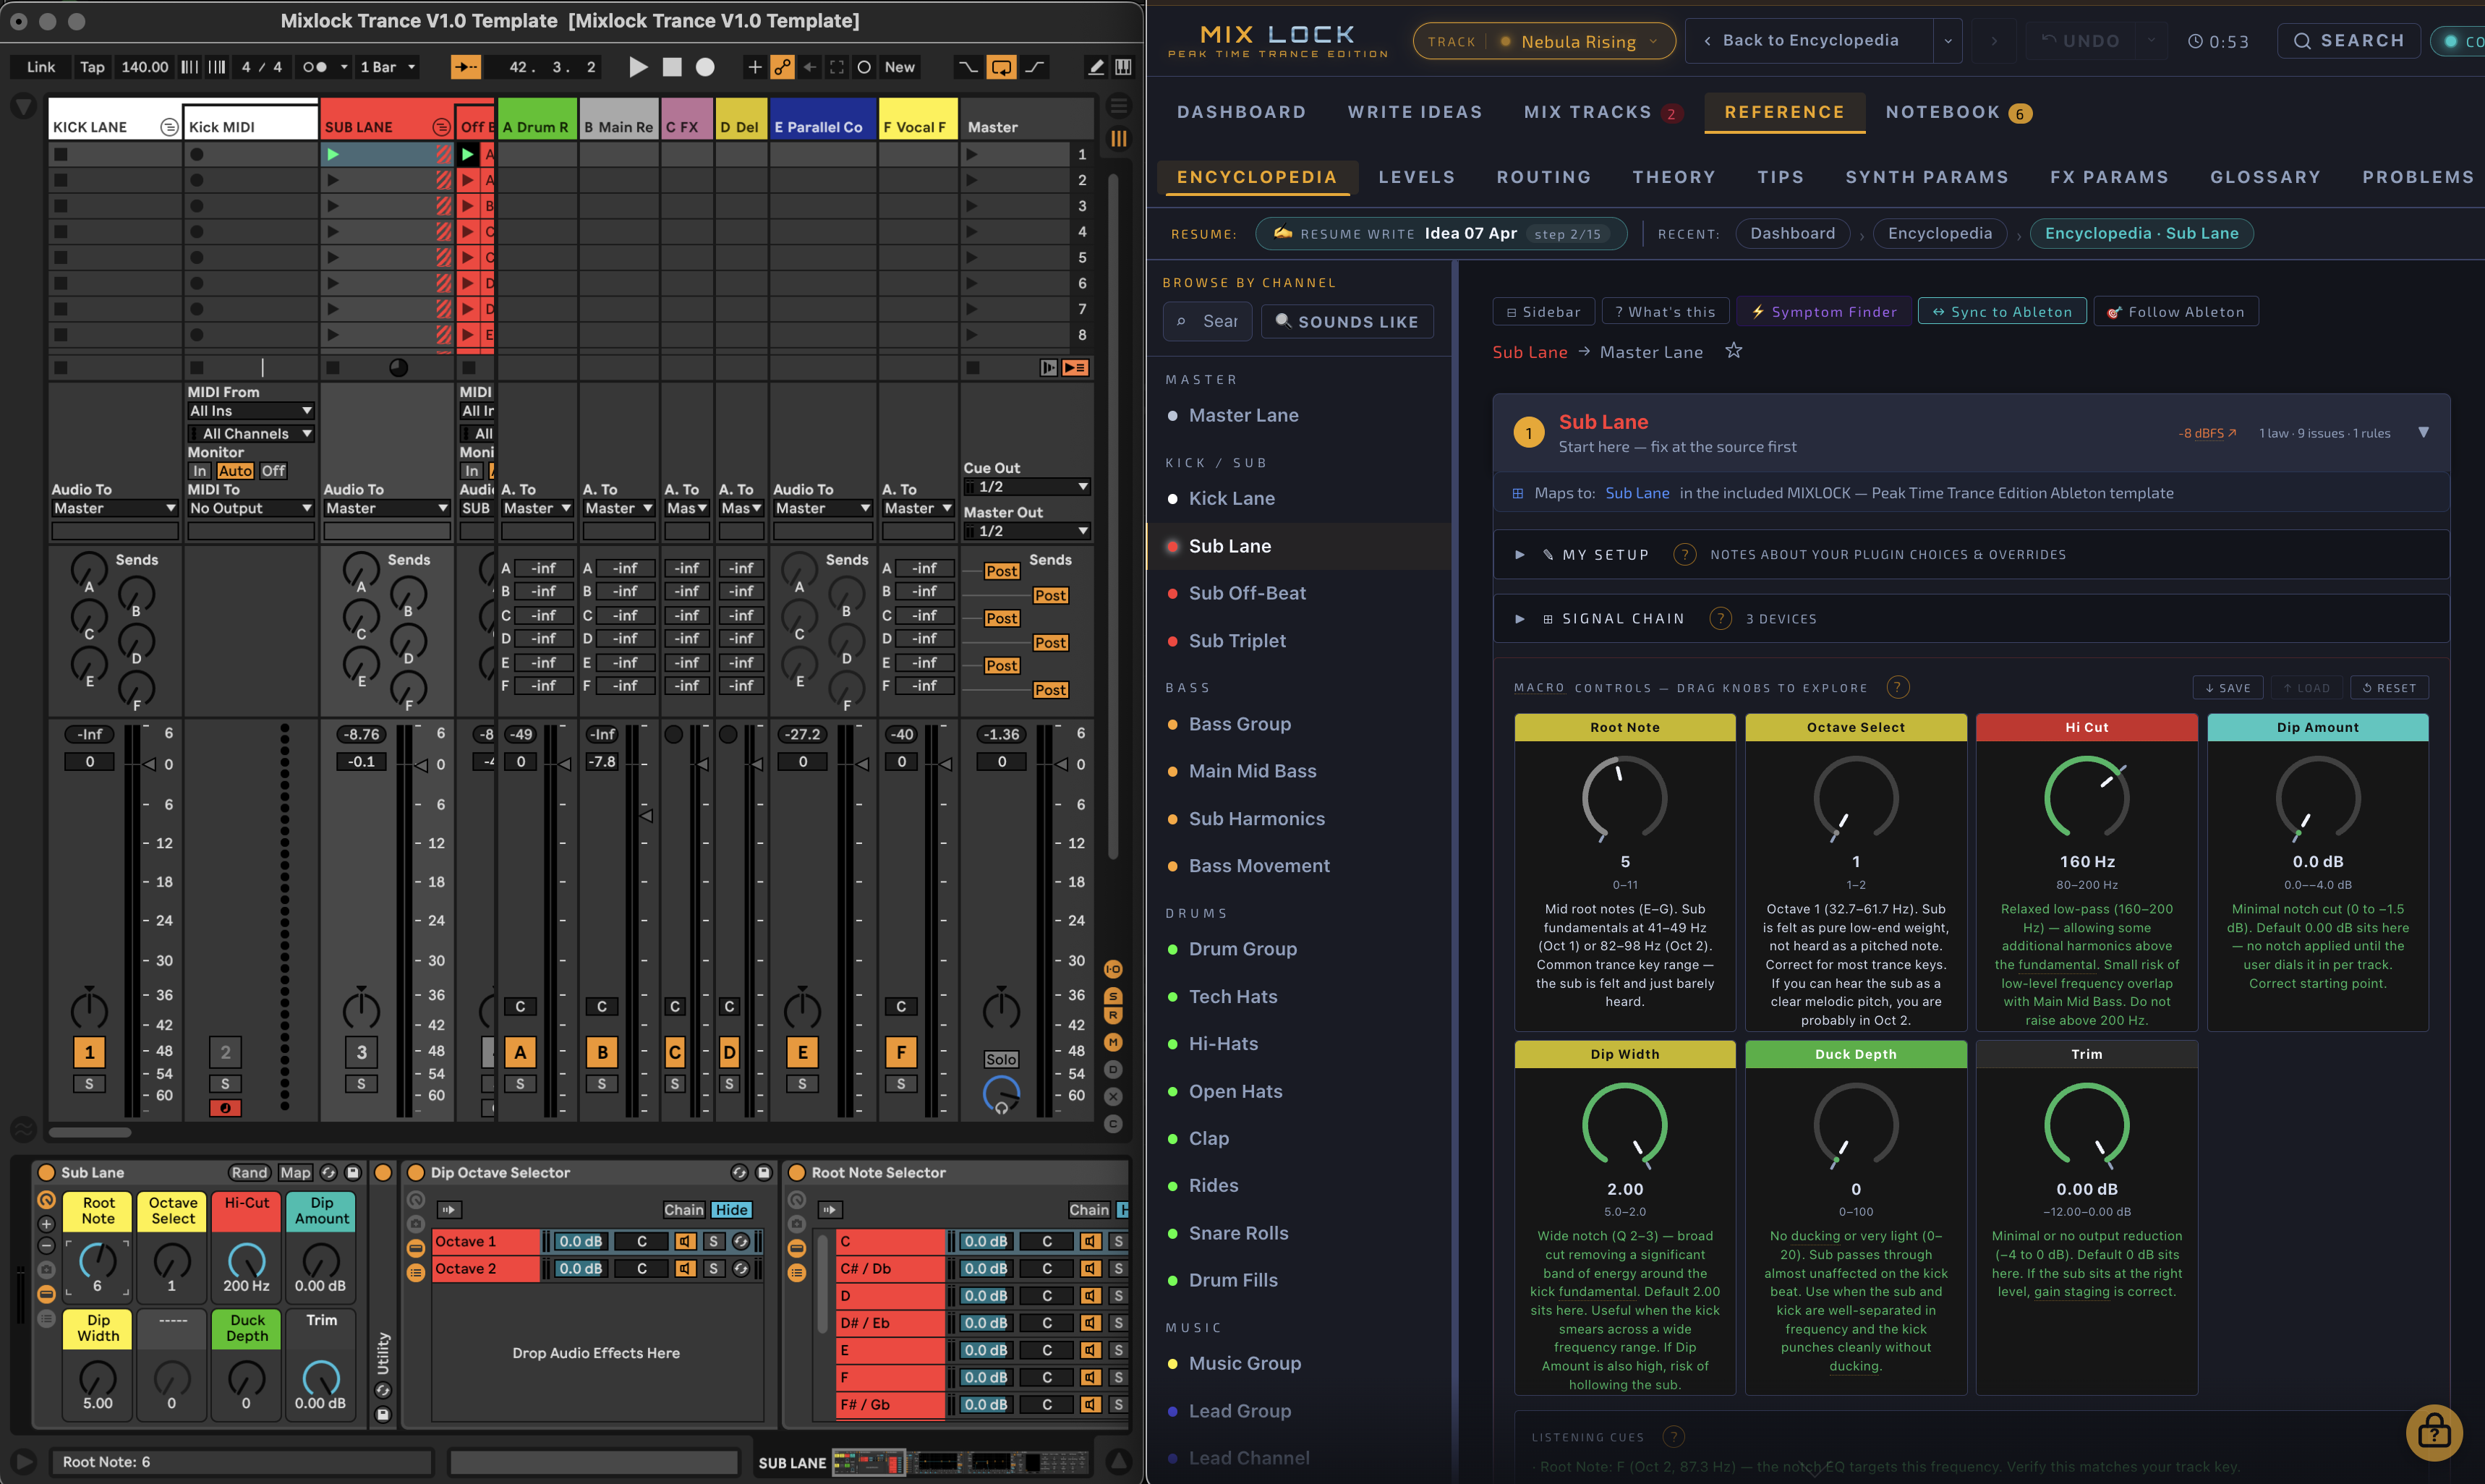
Task: Toggle Sub Lane rack device activator
Action: (45, 1172)
